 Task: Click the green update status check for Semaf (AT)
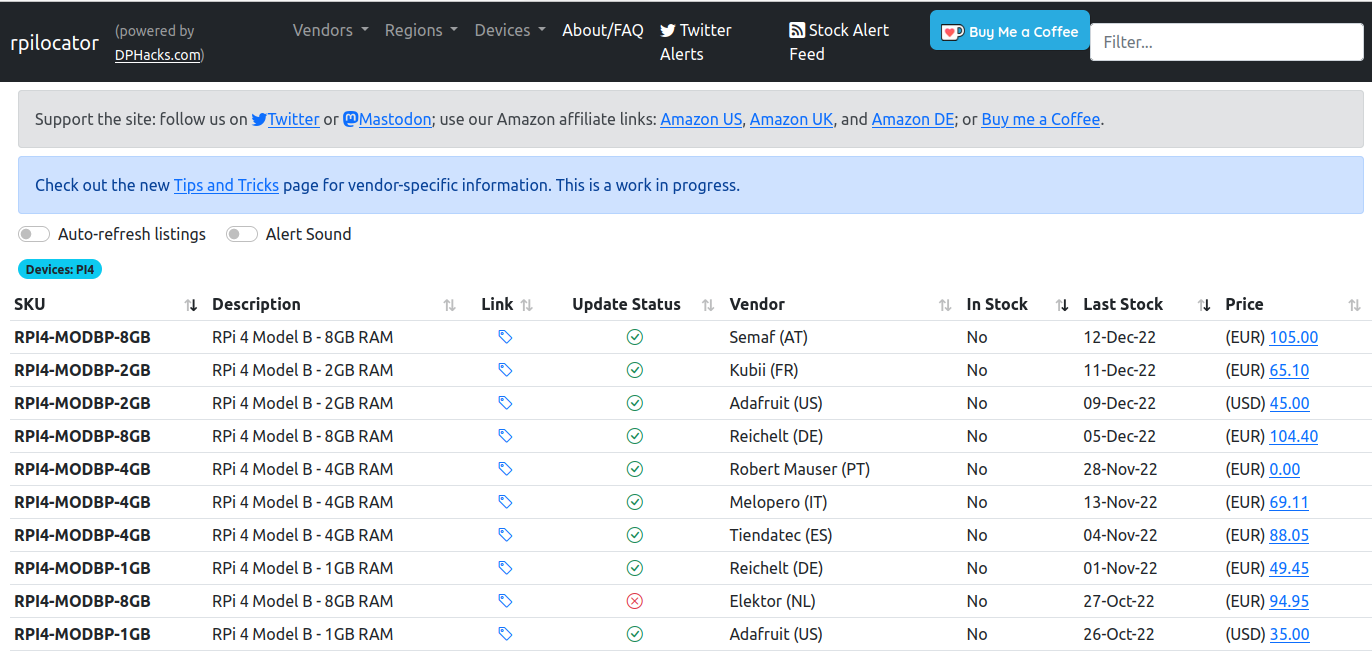pyautogui.click(x=634, y=337)
